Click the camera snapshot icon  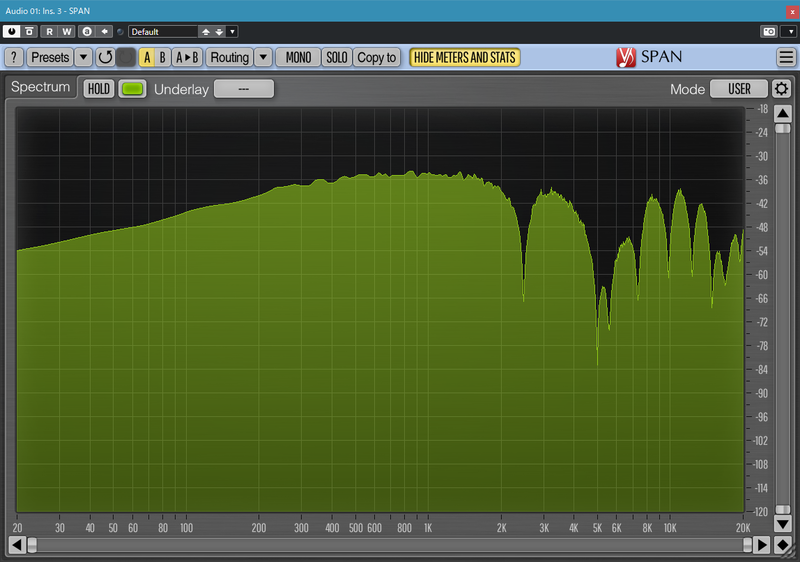click(769, 32)
